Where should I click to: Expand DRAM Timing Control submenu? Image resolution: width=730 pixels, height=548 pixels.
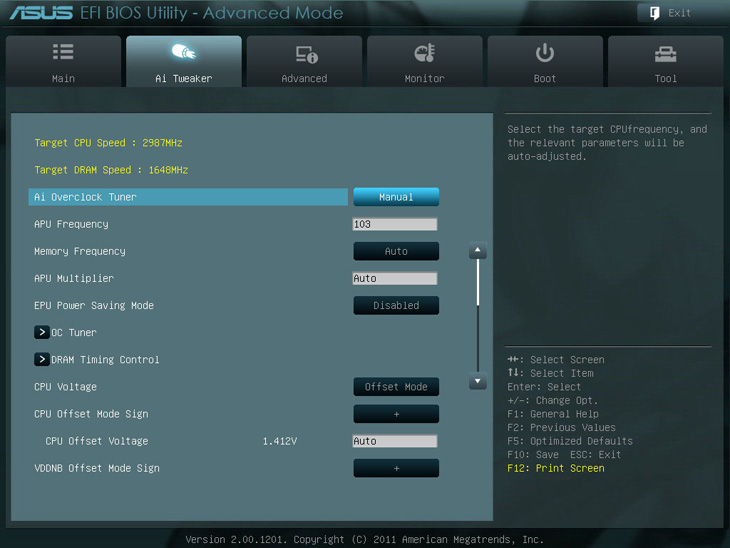coord(42,359)
